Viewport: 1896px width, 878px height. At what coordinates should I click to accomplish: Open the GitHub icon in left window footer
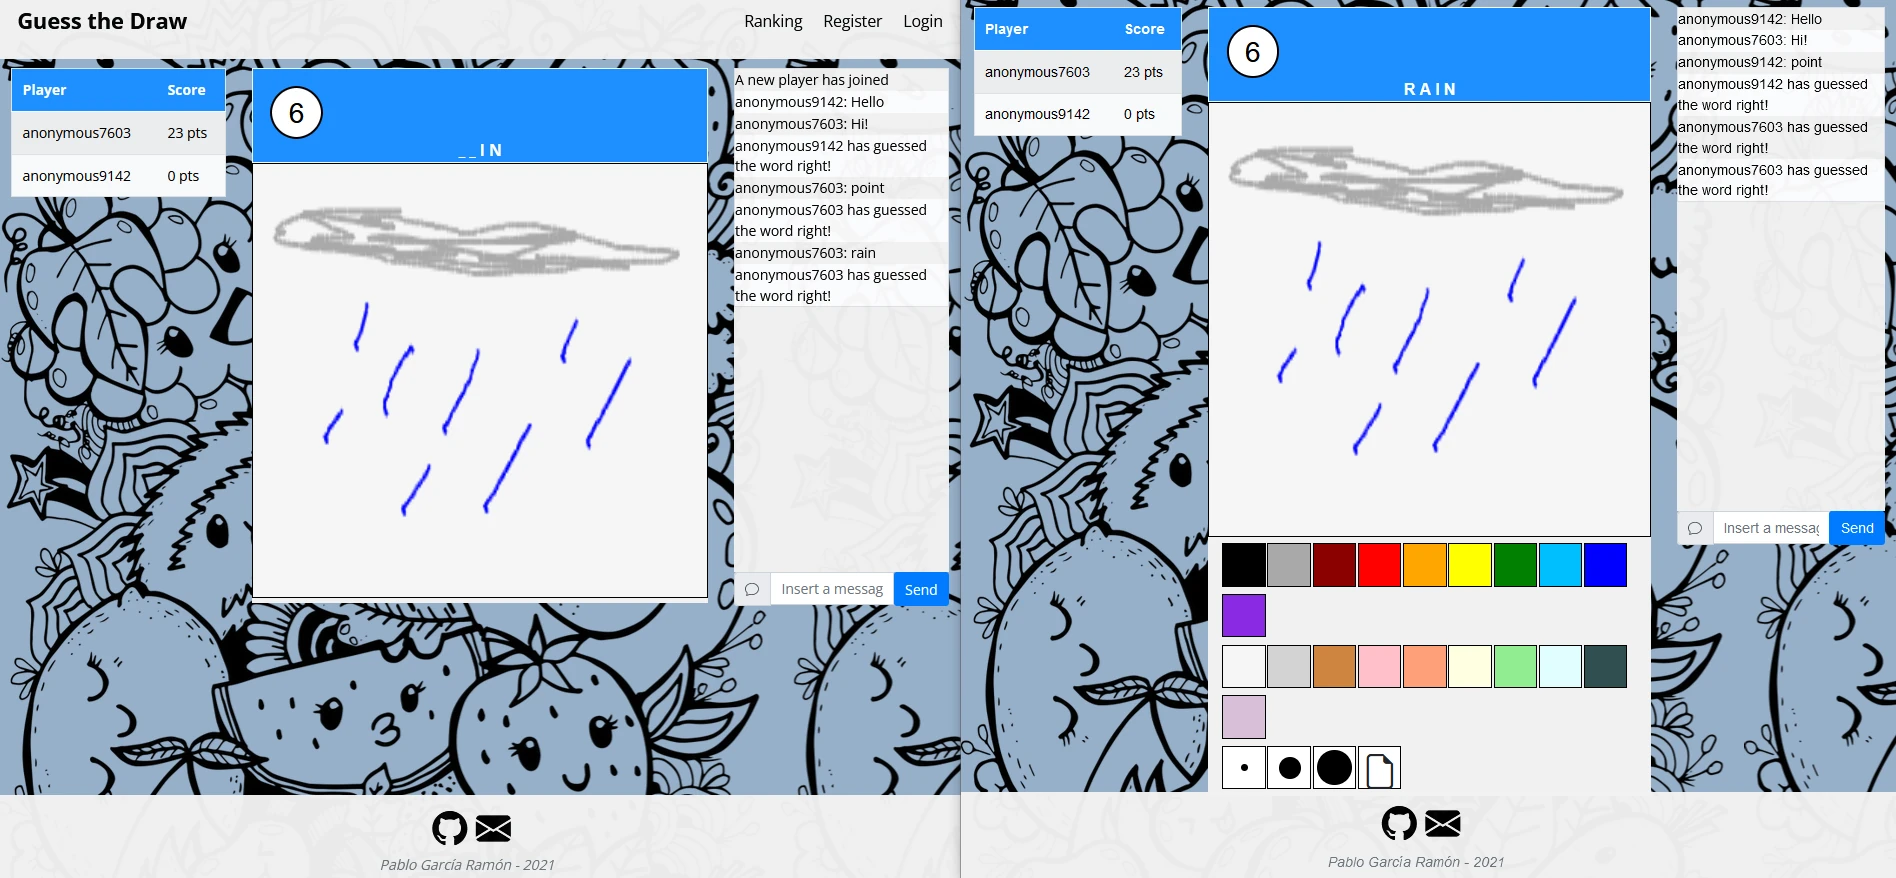(x=450, y=828)
